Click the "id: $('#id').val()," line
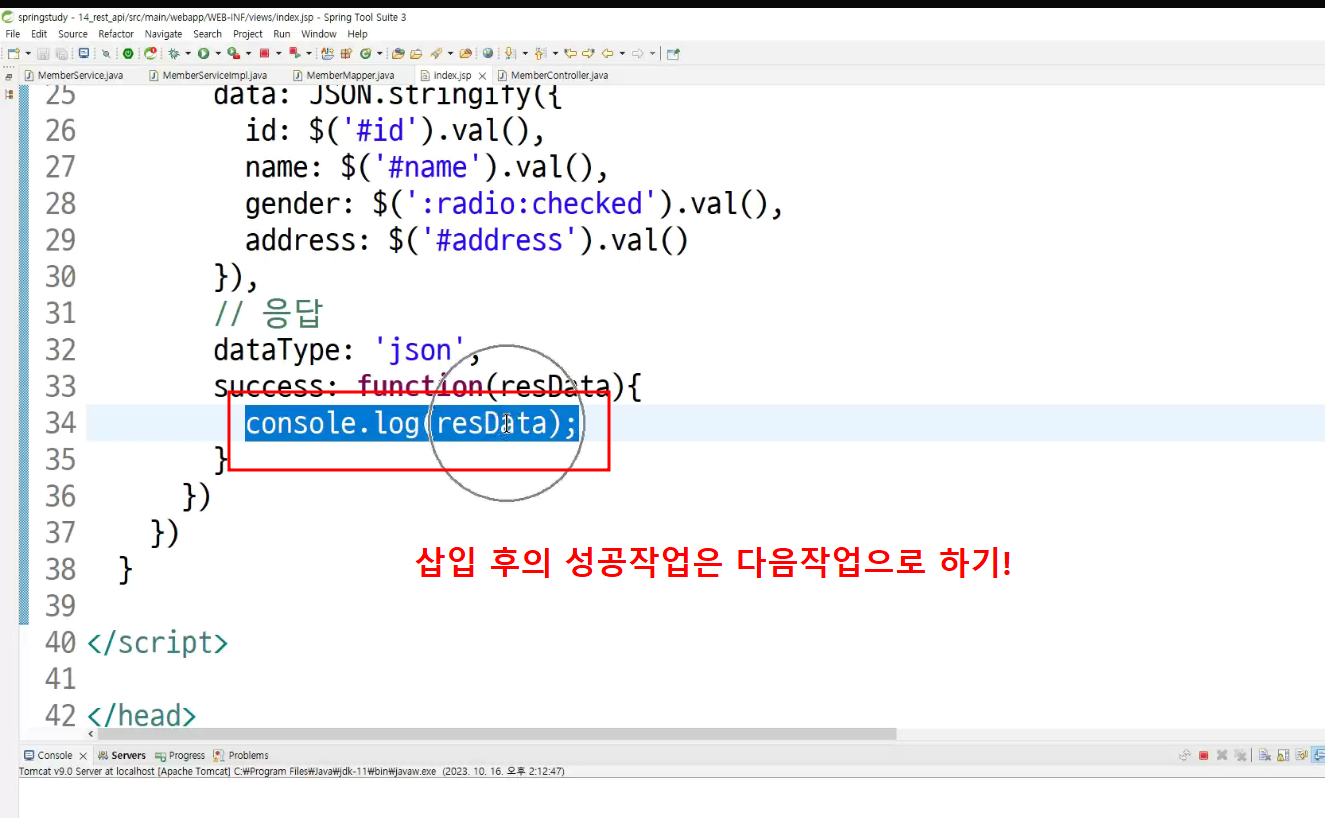Screen dimensions: 1325x818 [x=395, y=131]
